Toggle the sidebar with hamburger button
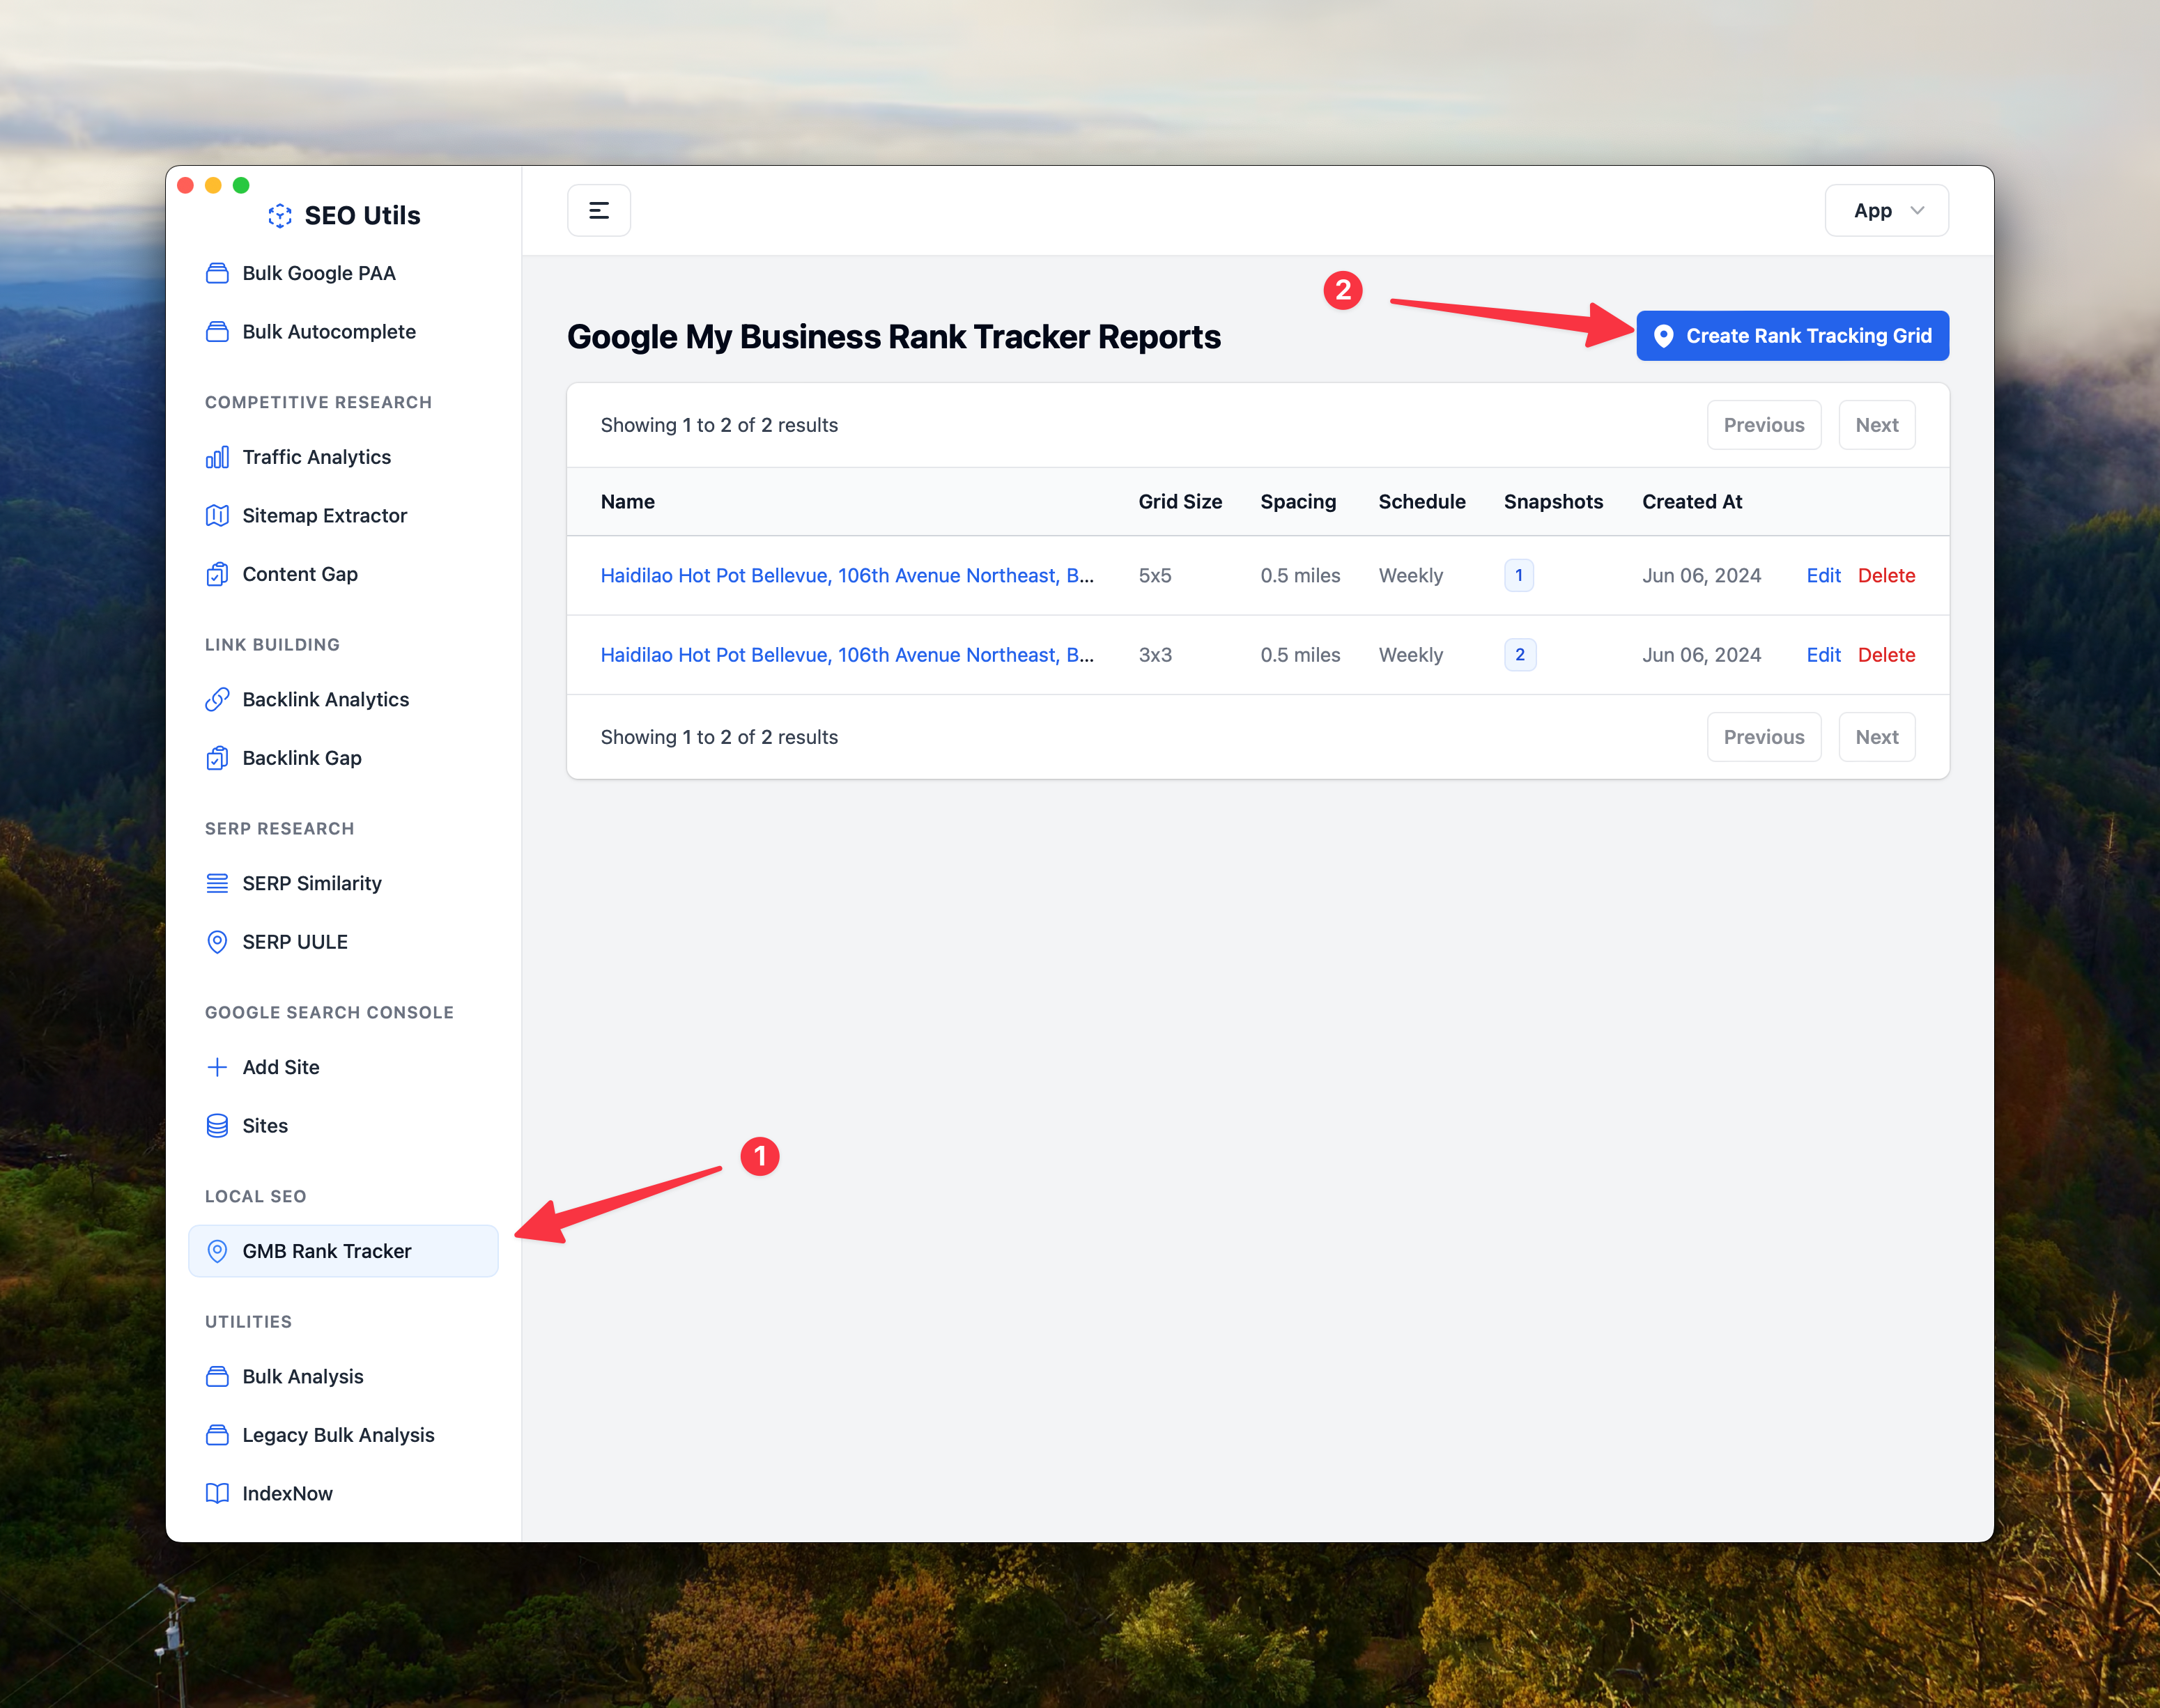 [x=599, y=211]
